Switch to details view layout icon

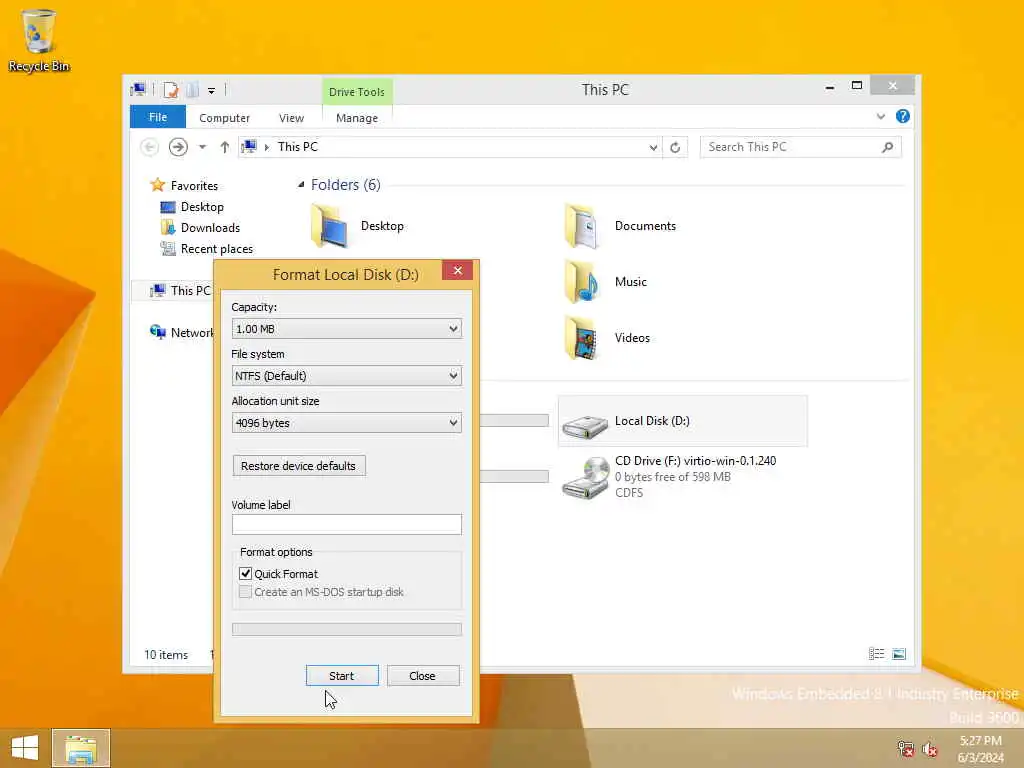point(876,654)
